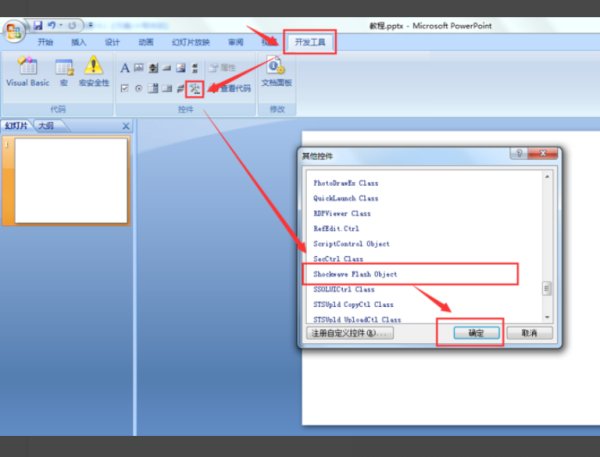Select the 动画 tab
Viewport: 600px width, 457px height.
pyautogui.click(x=146, y=42)
